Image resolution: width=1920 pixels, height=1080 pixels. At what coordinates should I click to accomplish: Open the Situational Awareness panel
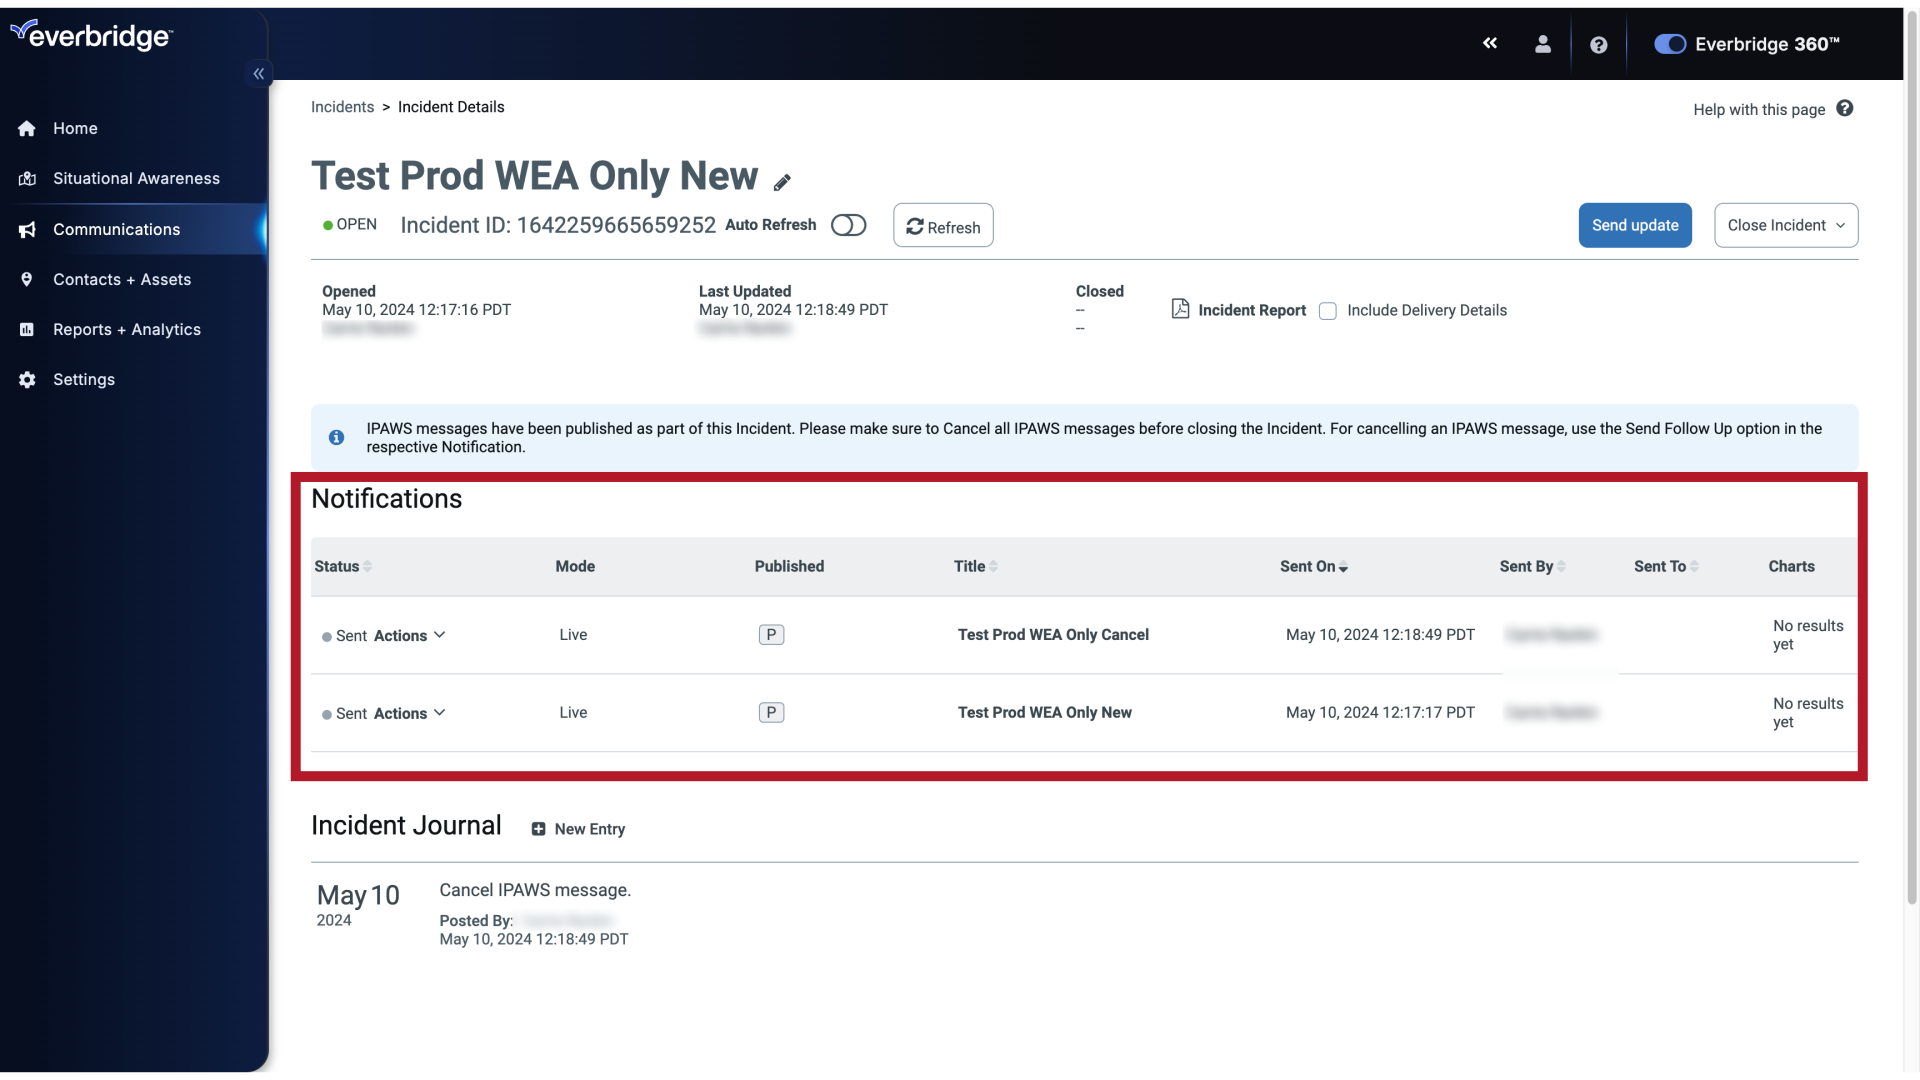(x=136, y=178)
